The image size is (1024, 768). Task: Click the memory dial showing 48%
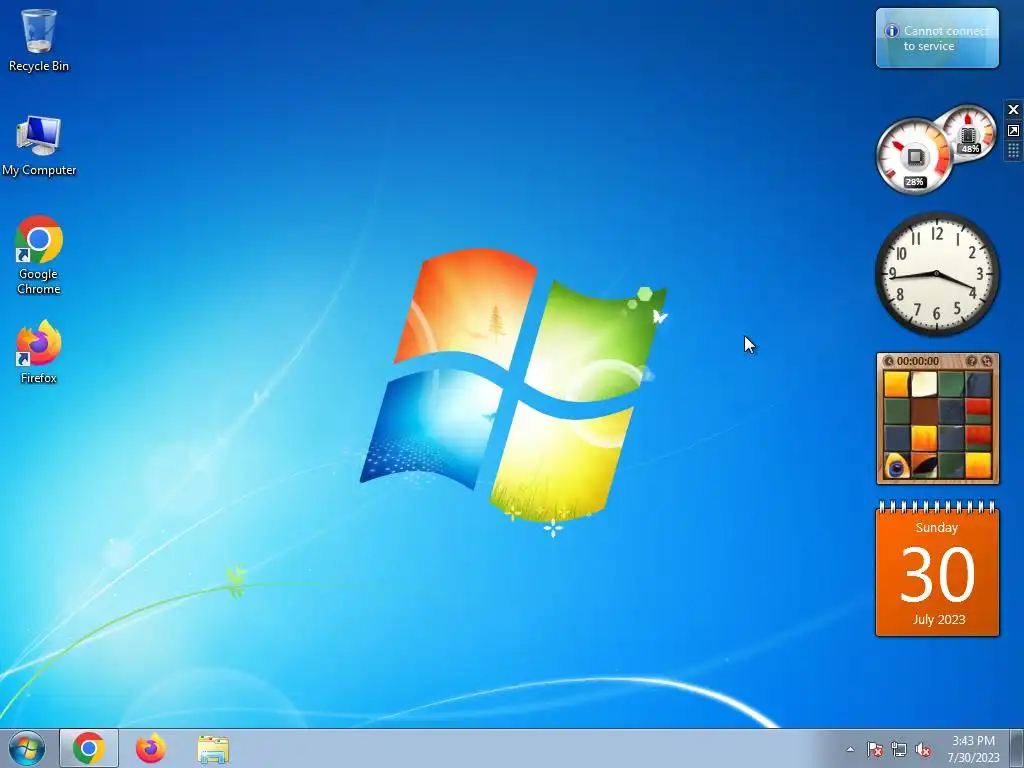pos(969,133)
